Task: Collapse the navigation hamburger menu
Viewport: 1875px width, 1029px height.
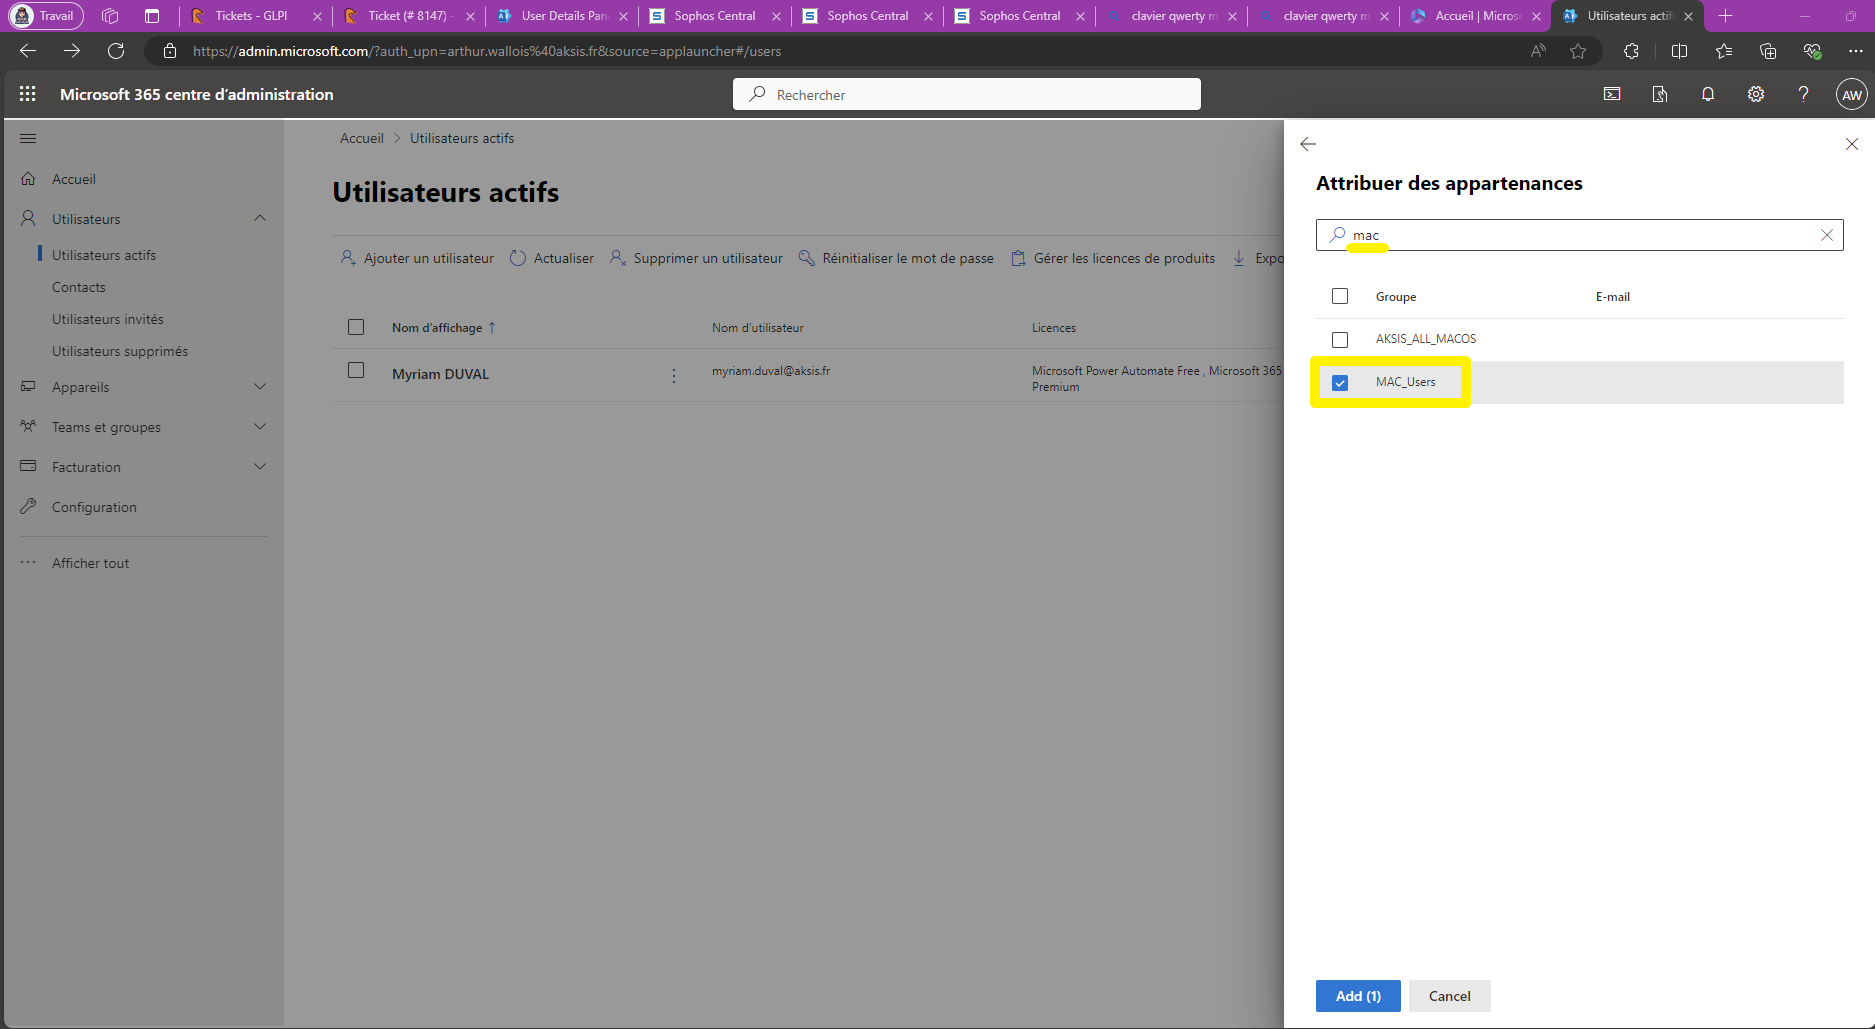Action: 28,138
